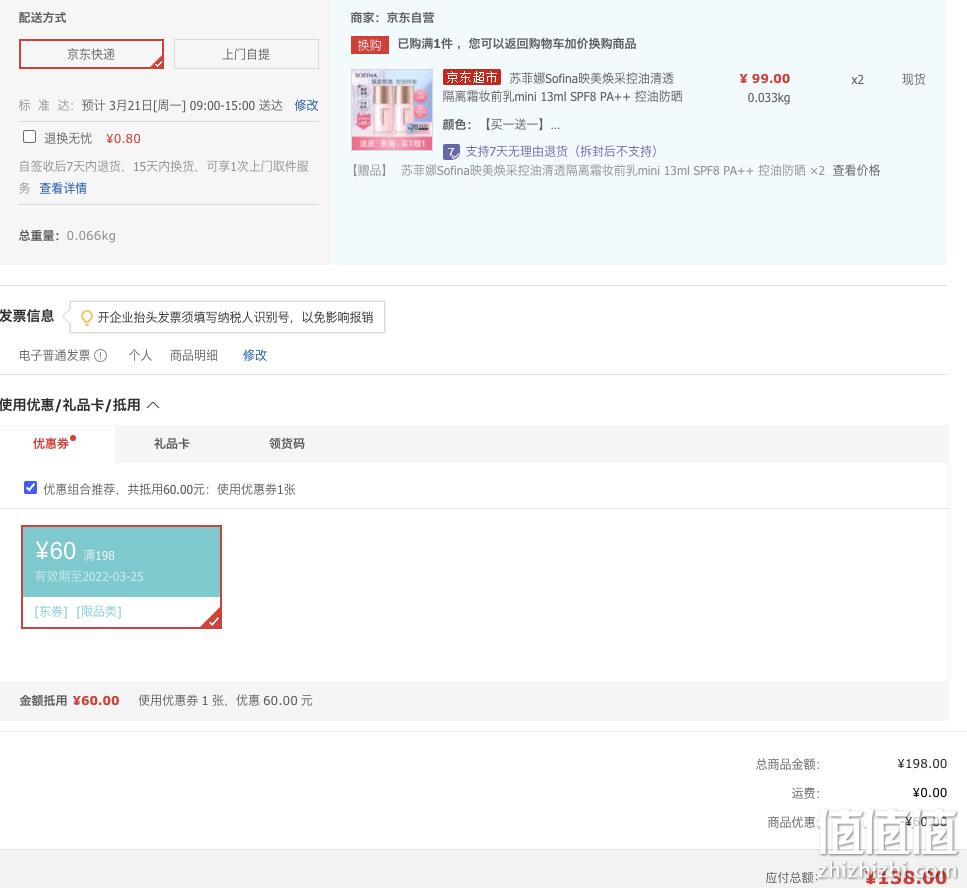The width and height of the screenshot is (967, 888).
Task: Click the quantity x2 text
Action: tap(857, 80)
